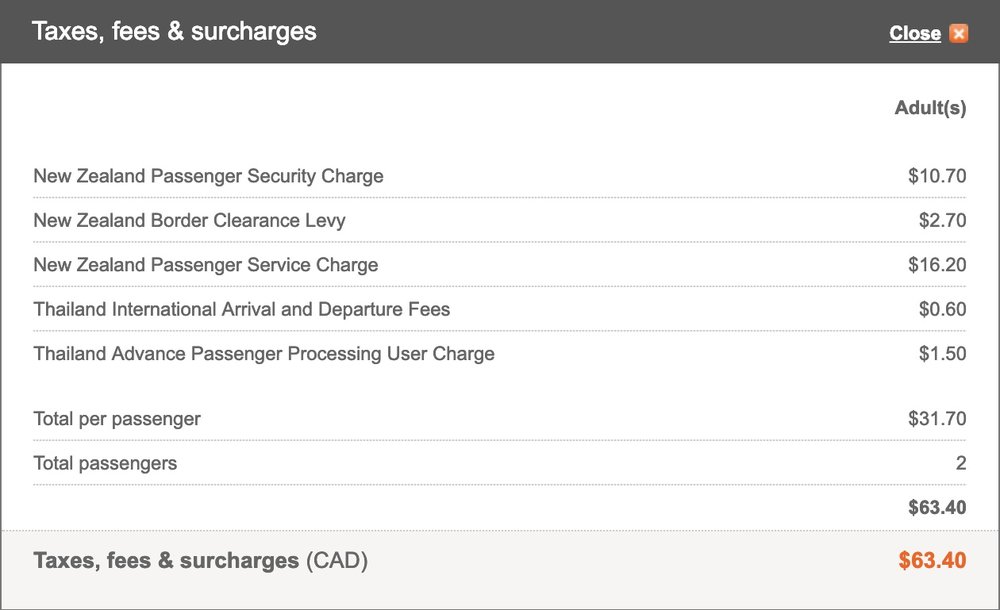Click the $1.50 processing charge amount

click(942, 353)
